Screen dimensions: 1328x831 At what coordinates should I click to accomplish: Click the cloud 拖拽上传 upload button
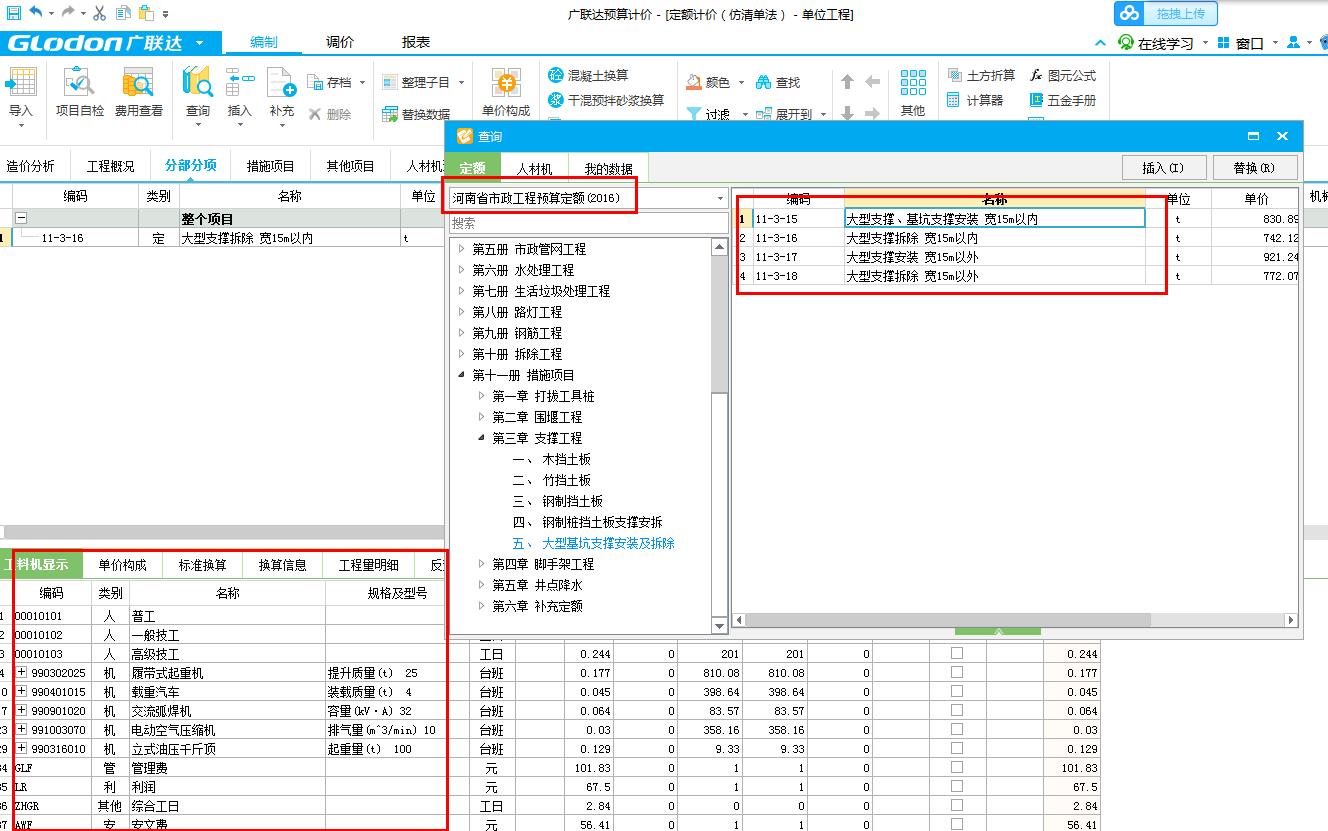click(x=1166, y=14)
